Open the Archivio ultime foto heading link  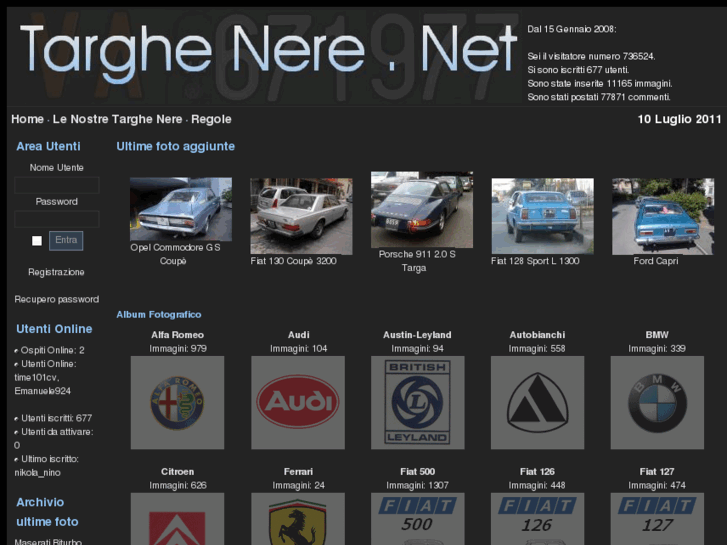pyautogui.click(x=47, y=512)
